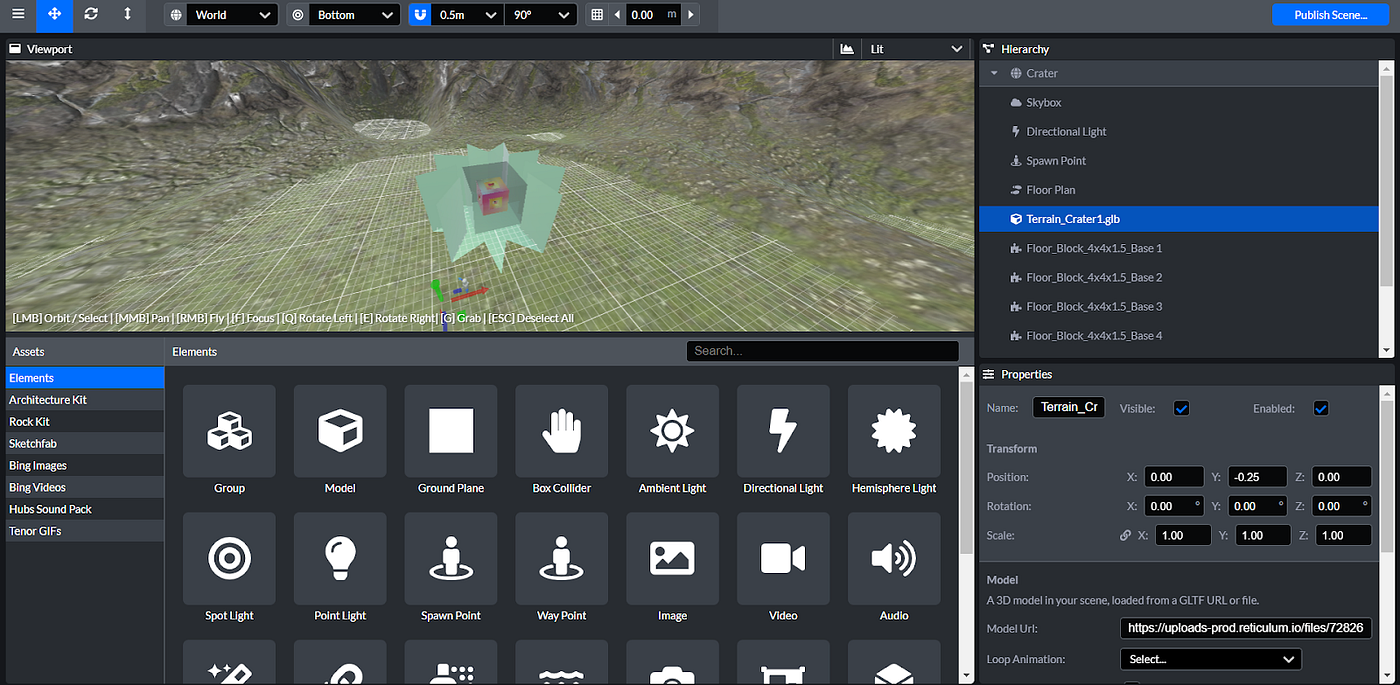The image size is (1400, 685).
Task: Open the Architecture Kit asset category
Action: [x=85, y=400]
